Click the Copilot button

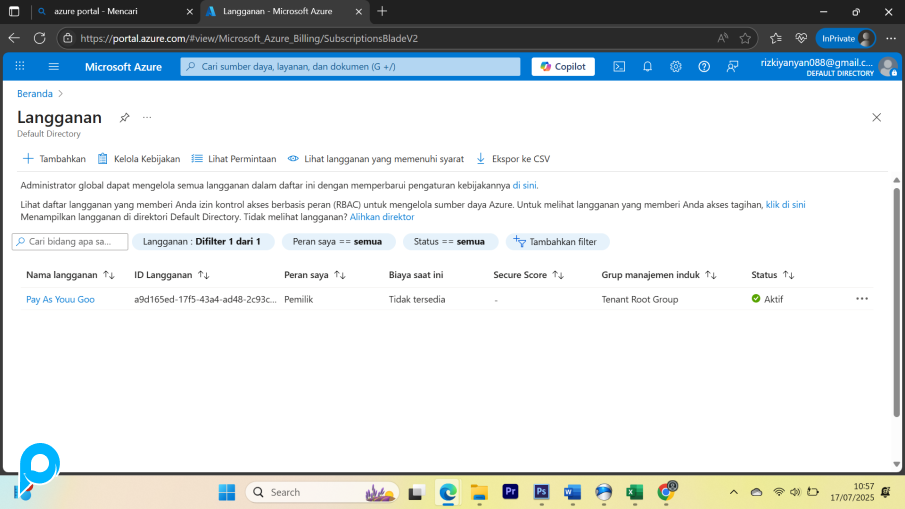pyautogui.click(x=563, y=67)
